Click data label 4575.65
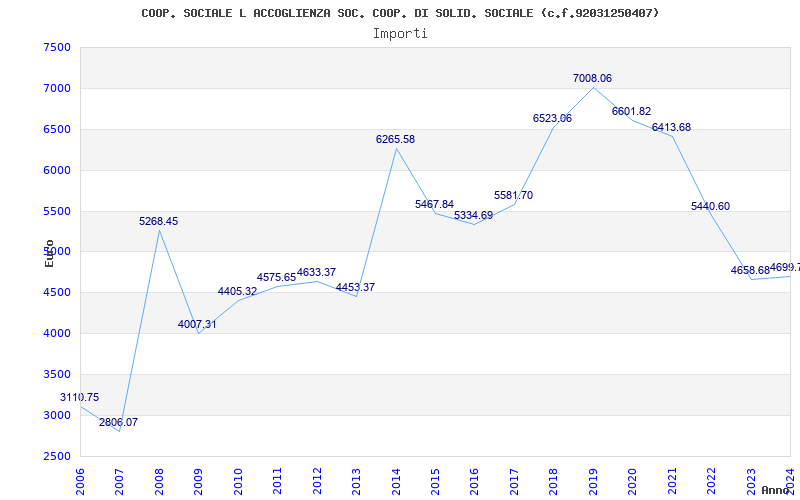The height and width of the screenshot is (500, 800). [x=277, y=278]
